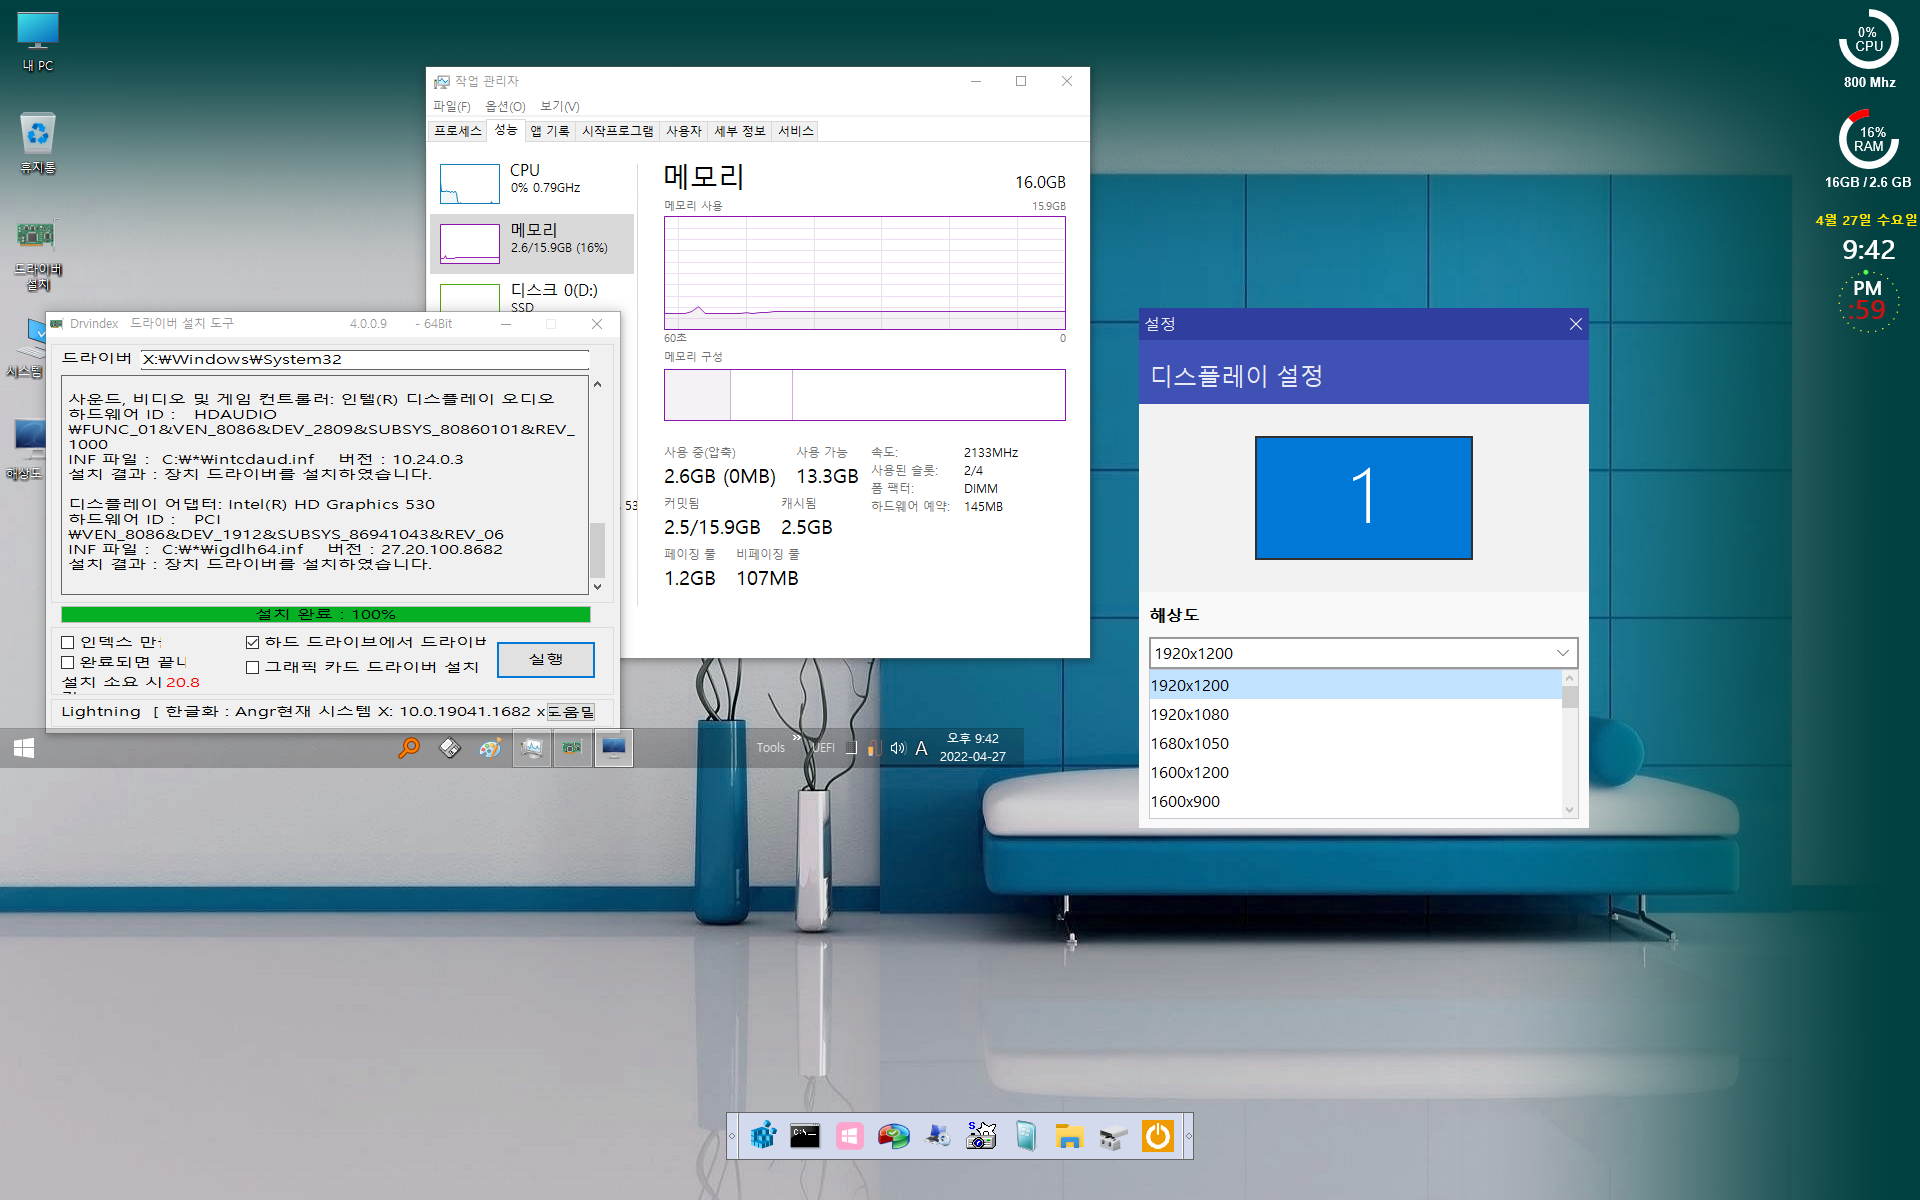Uncheck 하드 드라이브에서 드라이버 checkbox
The image size is (1920, 1200).
point(252,642)
